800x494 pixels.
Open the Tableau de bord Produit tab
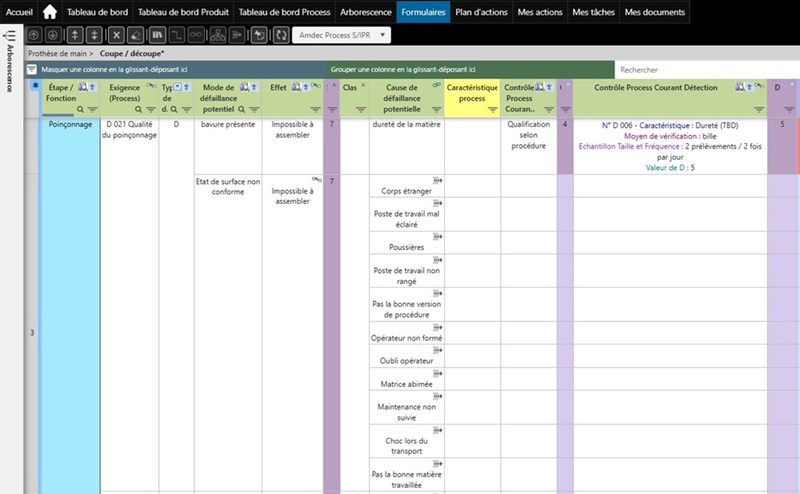pyautogui.click(x=183, y=12)
